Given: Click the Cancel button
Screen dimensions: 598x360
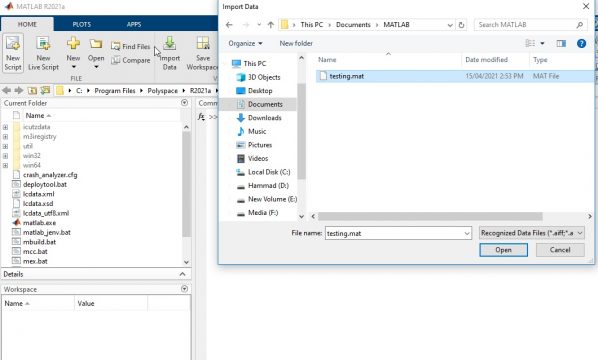Looking at the screenshot, I should click(560, 250).
